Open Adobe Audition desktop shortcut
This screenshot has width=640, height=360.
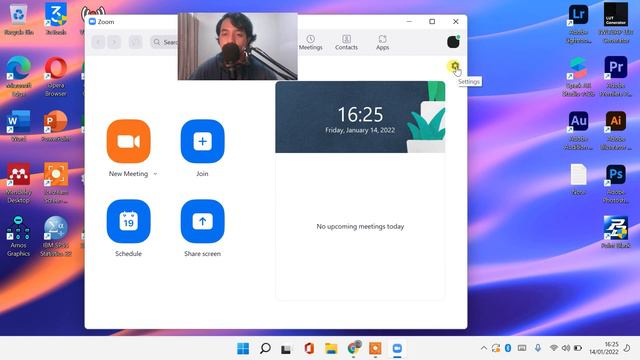point(579,130)
